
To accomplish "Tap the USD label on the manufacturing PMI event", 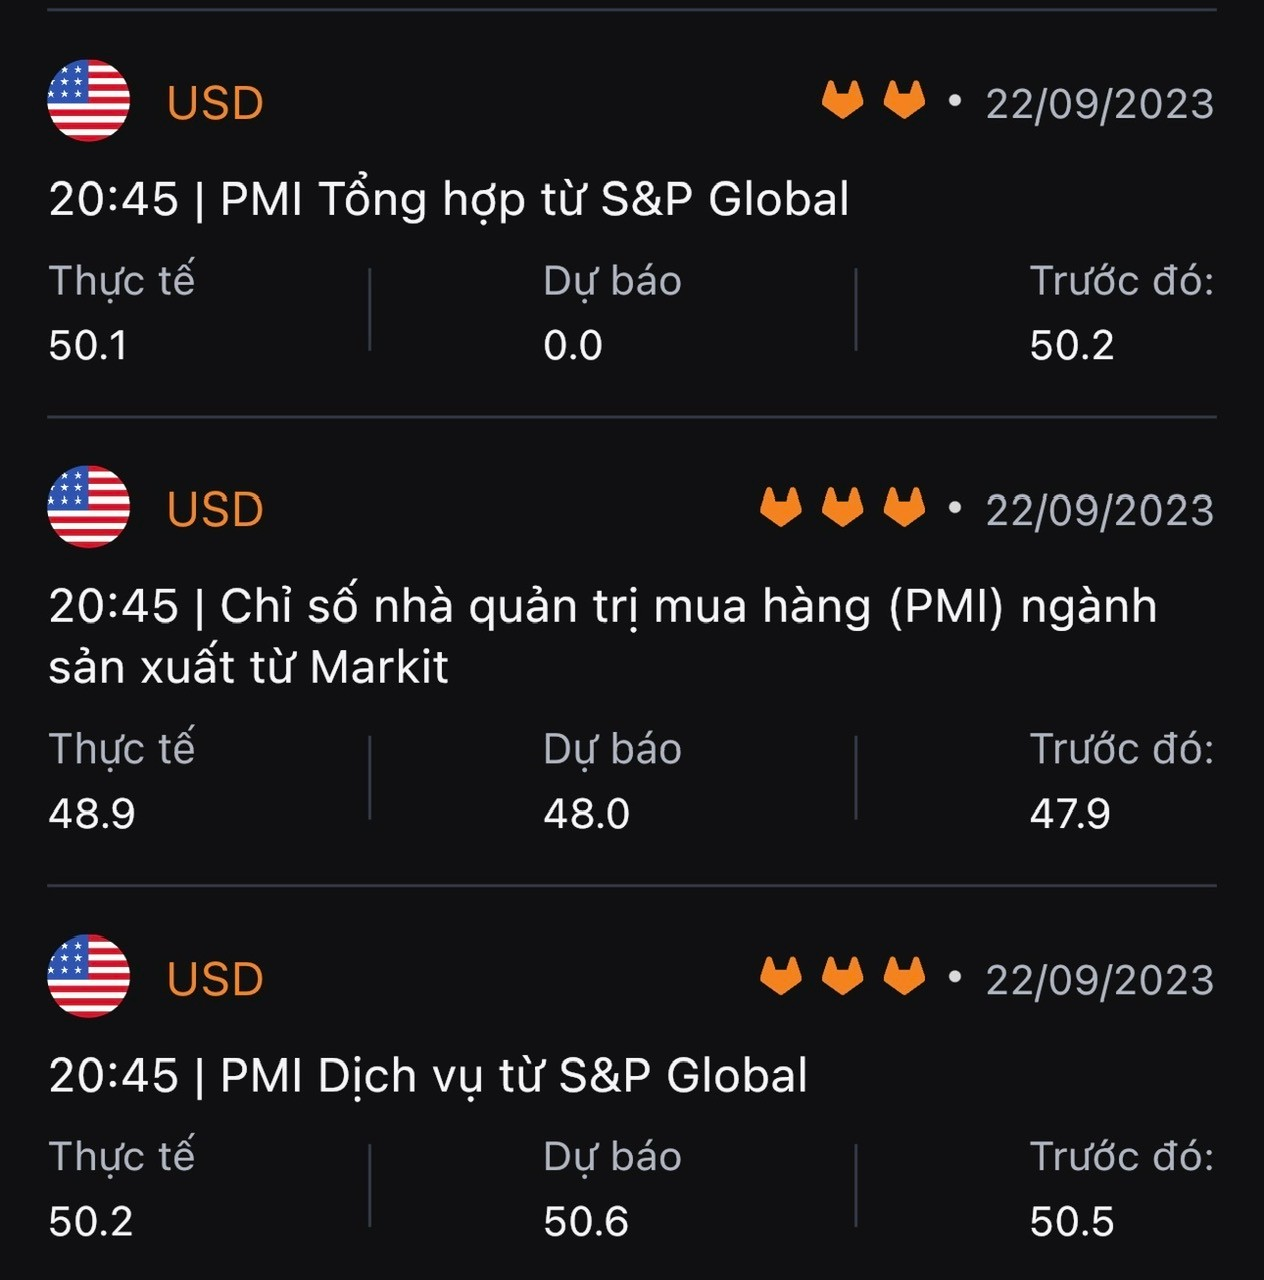I will (215, 510).
